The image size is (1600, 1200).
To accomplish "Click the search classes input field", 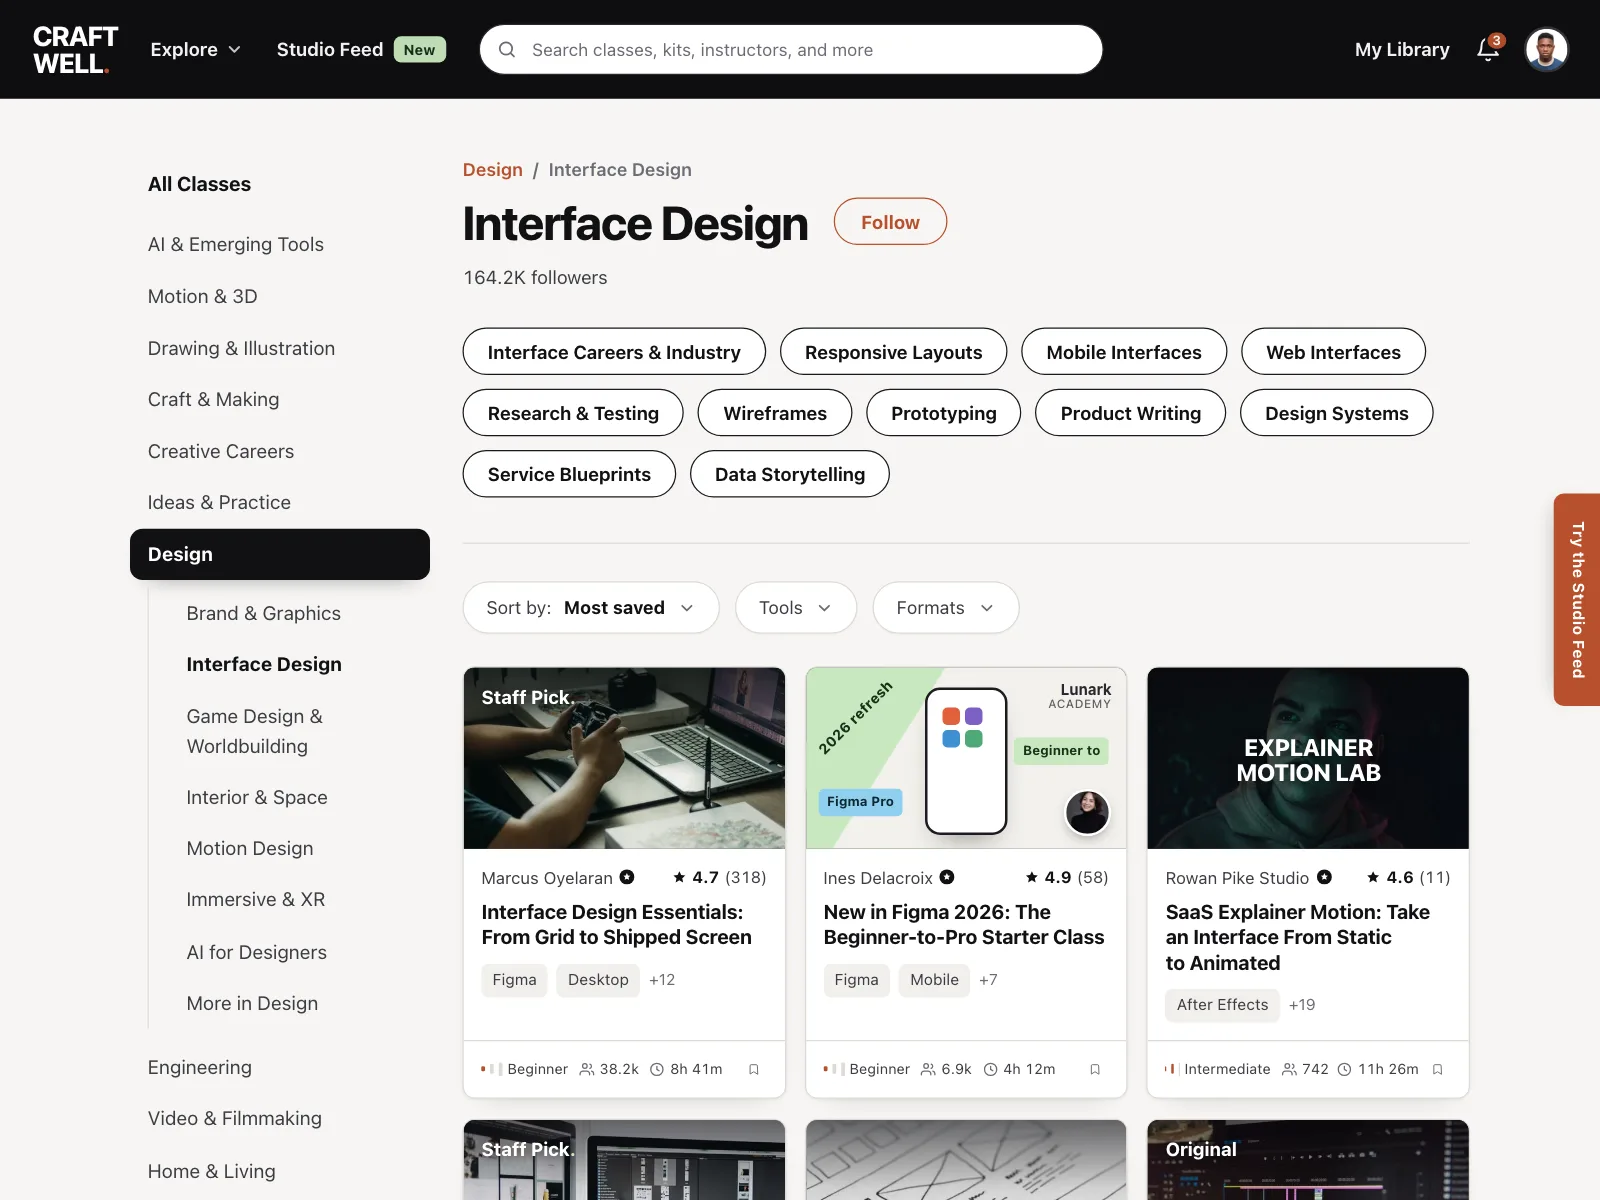I will pos(791,49).
